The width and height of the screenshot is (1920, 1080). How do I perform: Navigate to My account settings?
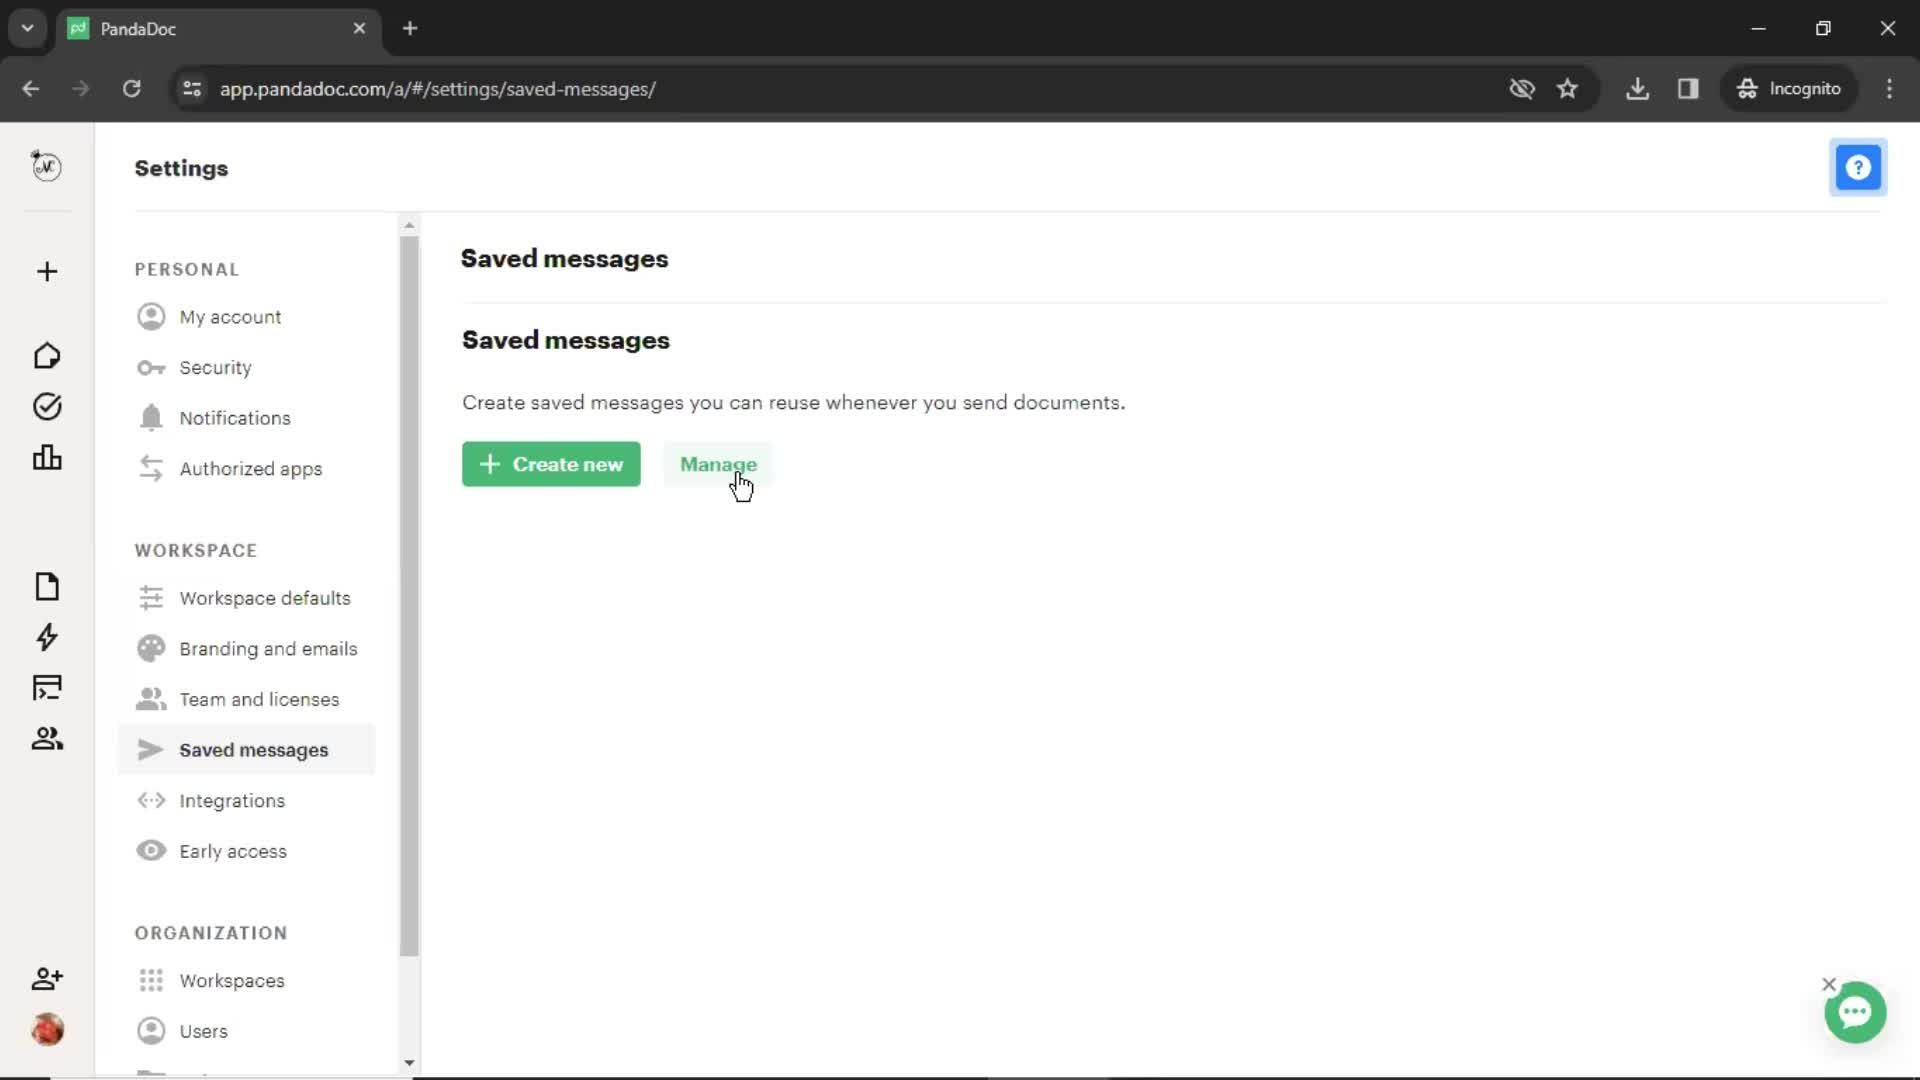231,316
